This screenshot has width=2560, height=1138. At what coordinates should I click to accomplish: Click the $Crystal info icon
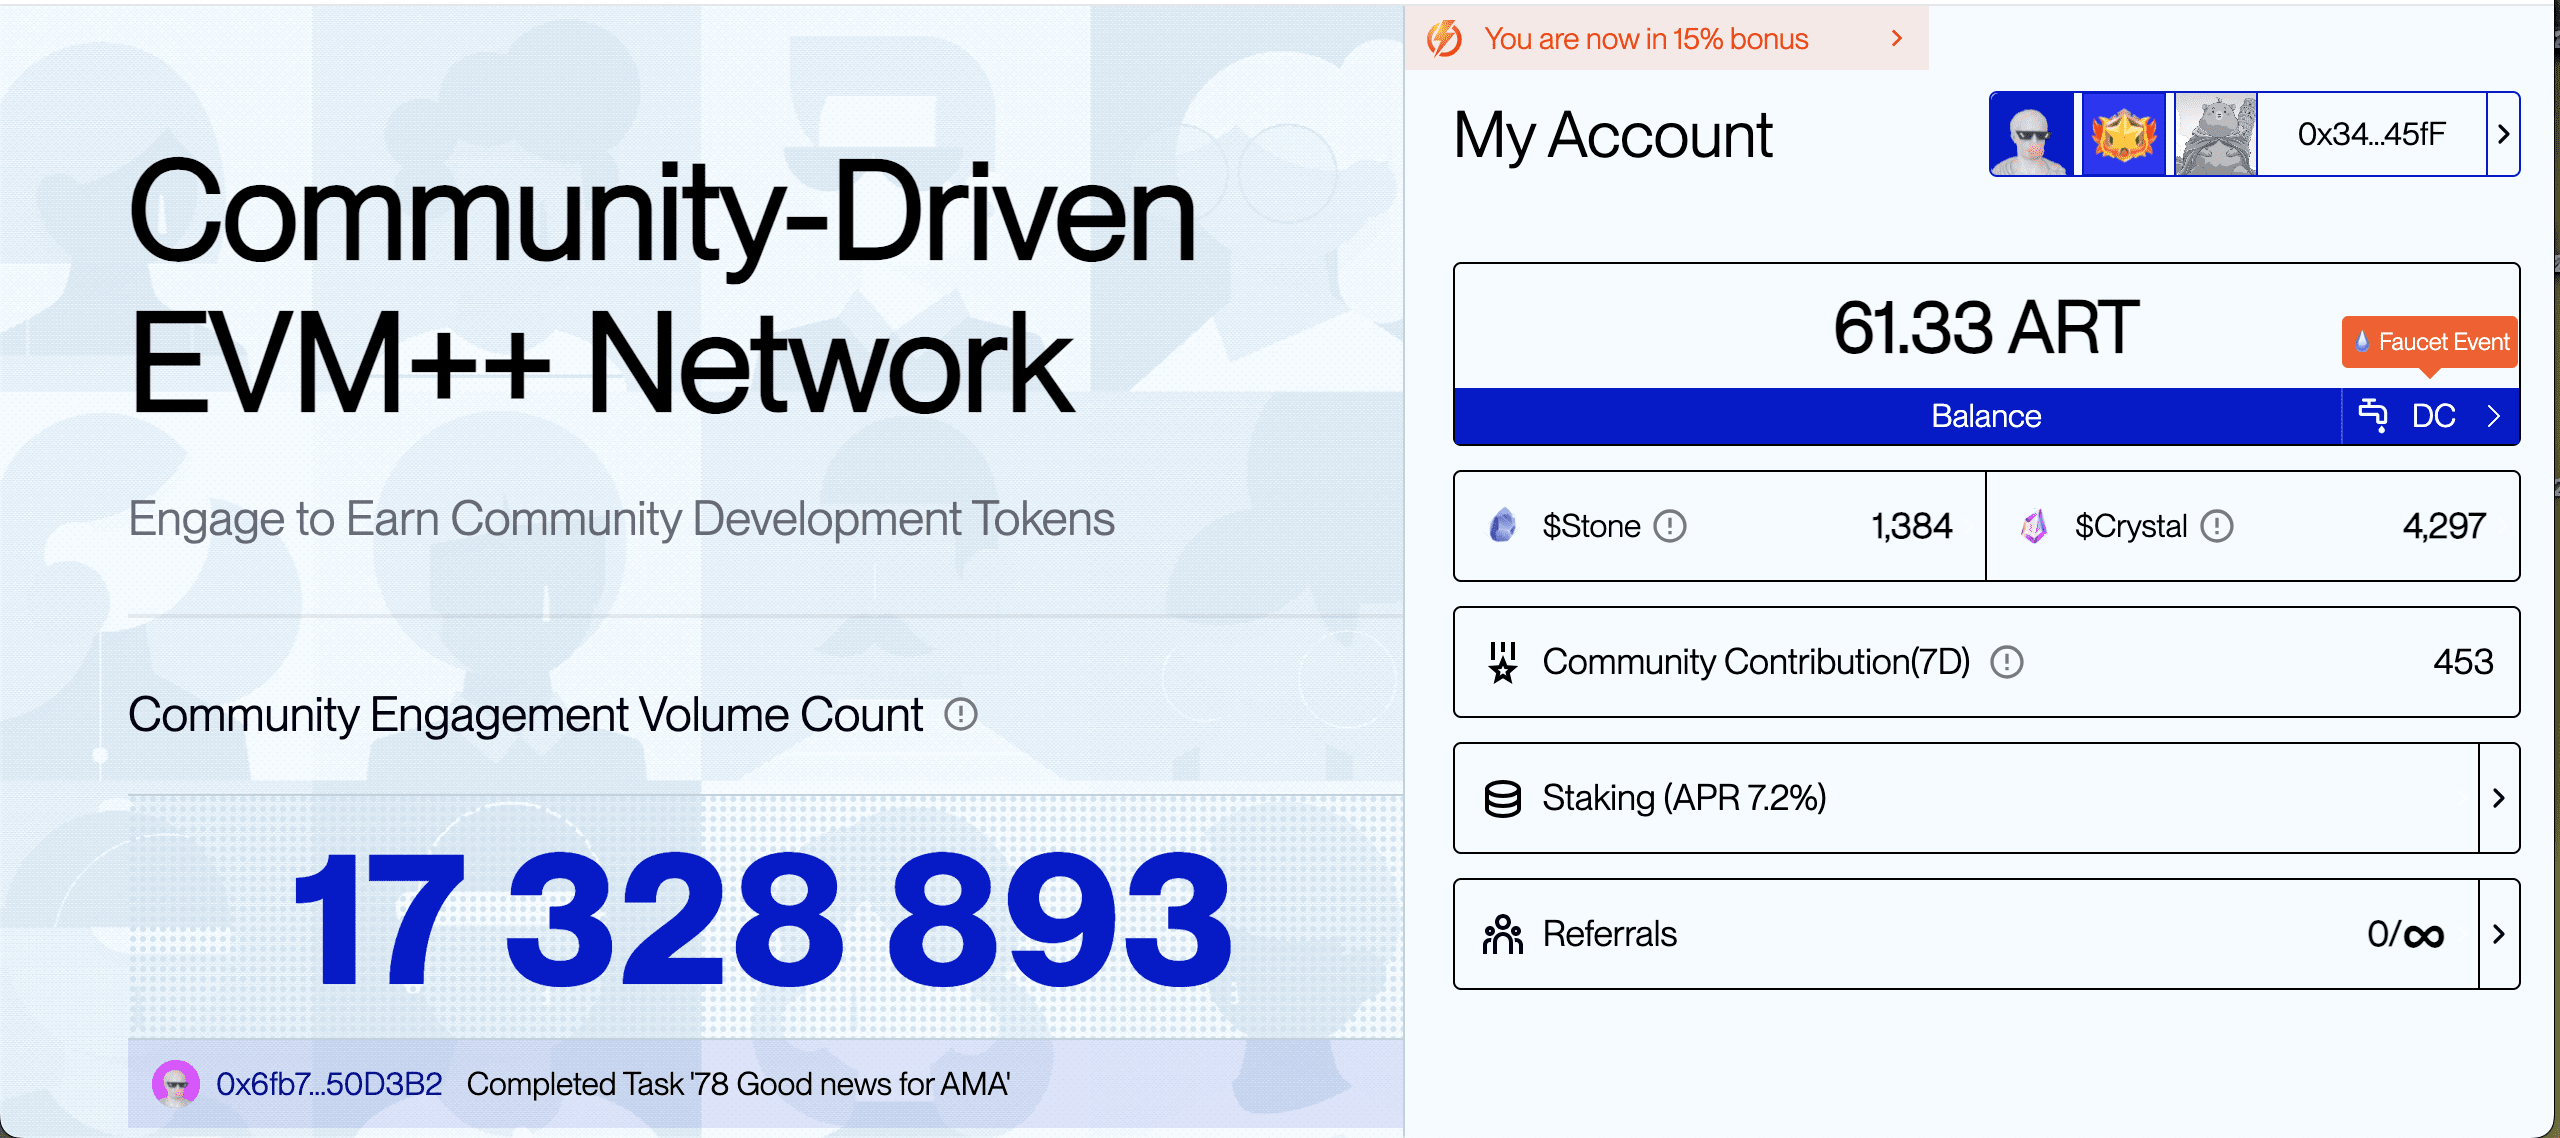pyautogui.click(x=2217, y=526)
